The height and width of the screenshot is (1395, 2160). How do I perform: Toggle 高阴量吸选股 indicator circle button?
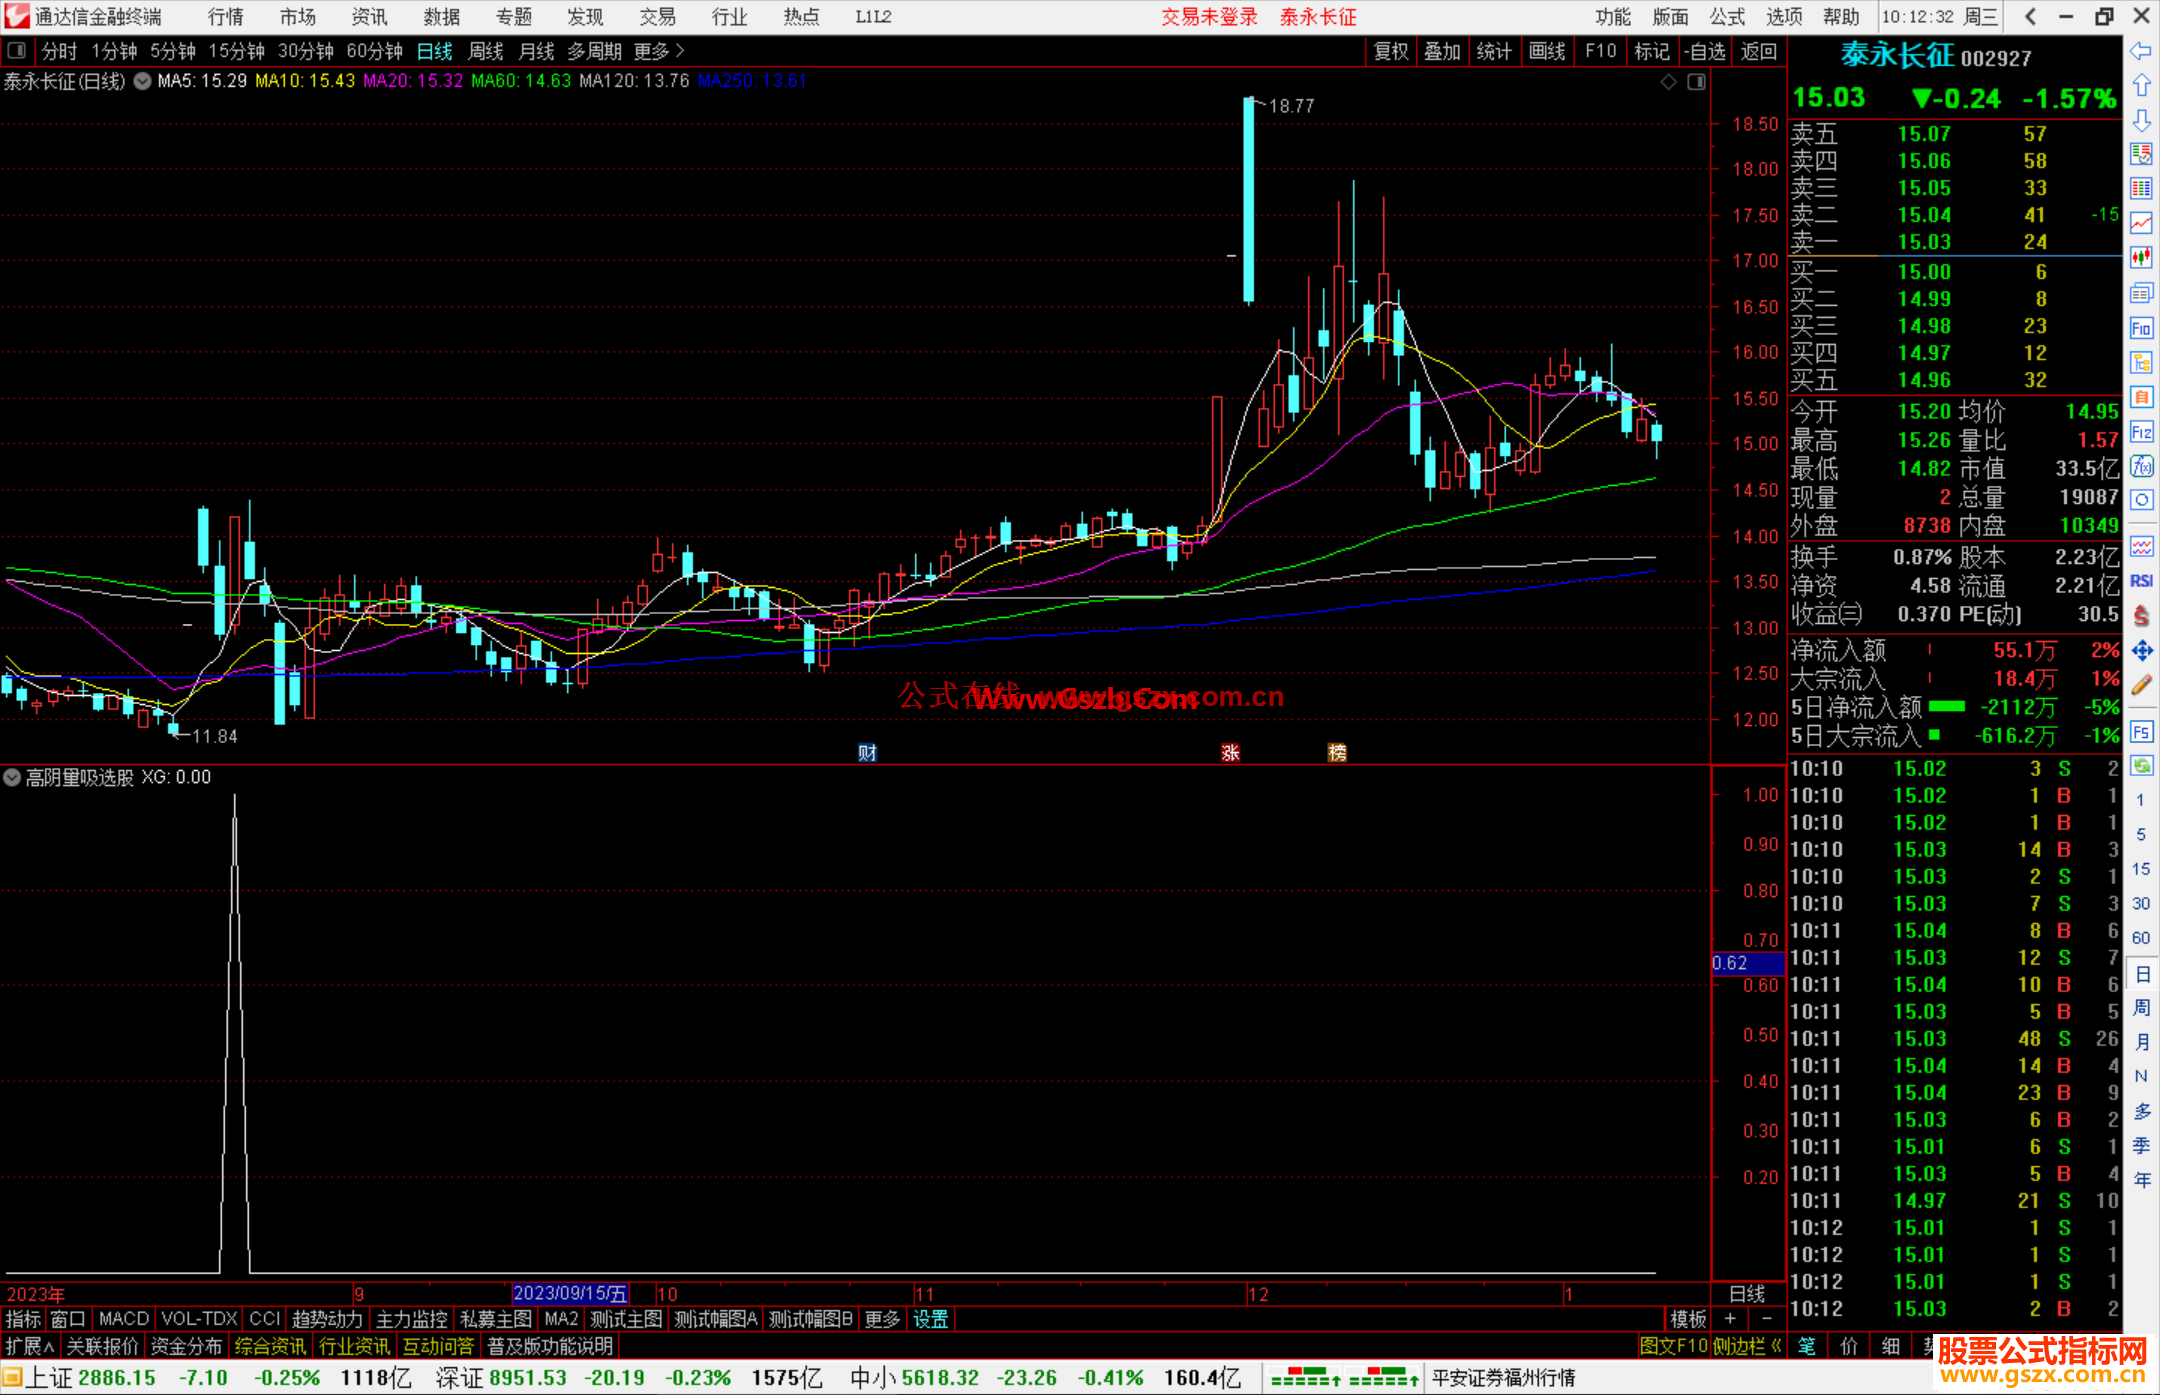tap(12, 777)
